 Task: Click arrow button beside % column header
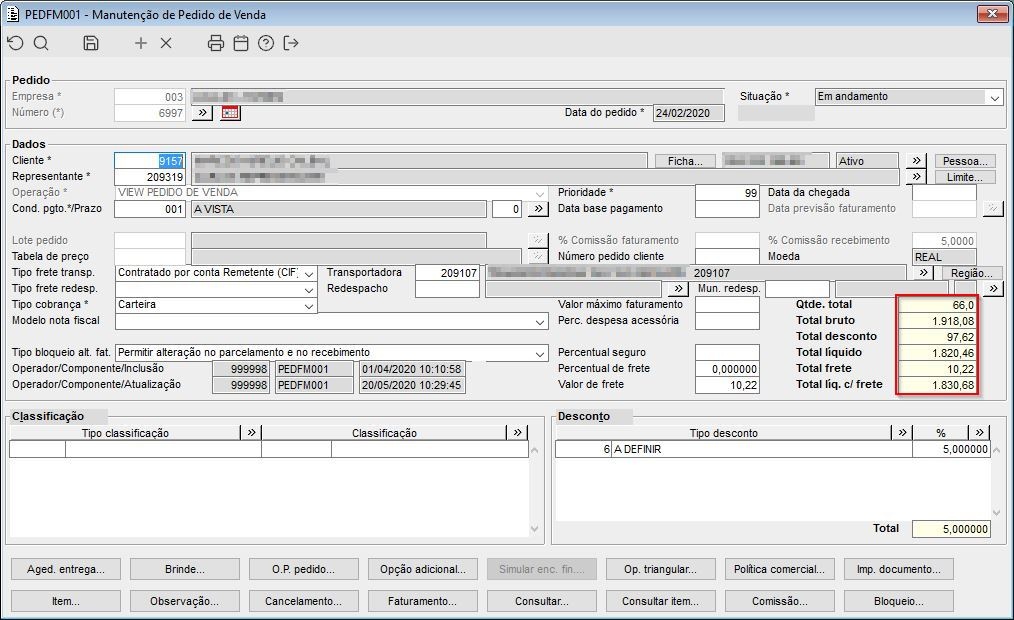979,433
